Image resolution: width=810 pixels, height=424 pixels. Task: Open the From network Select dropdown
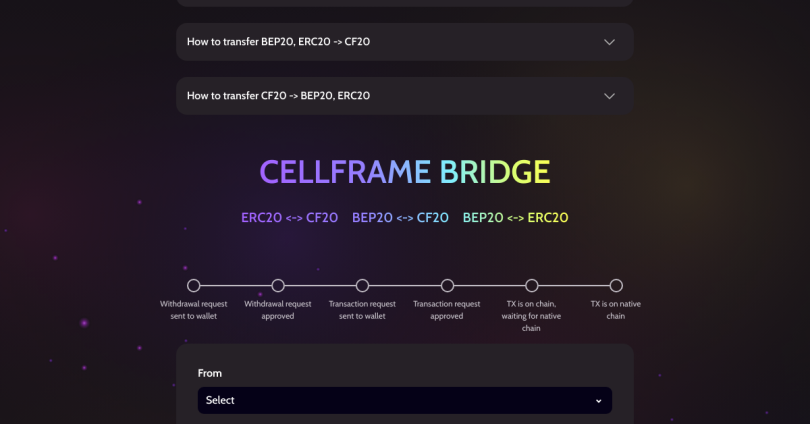point(404,400)
